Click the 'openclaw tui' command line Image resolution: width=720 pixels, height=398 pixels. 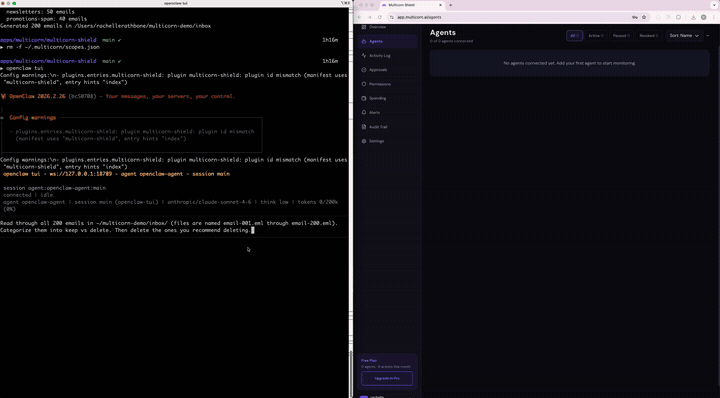click(25, 68)
